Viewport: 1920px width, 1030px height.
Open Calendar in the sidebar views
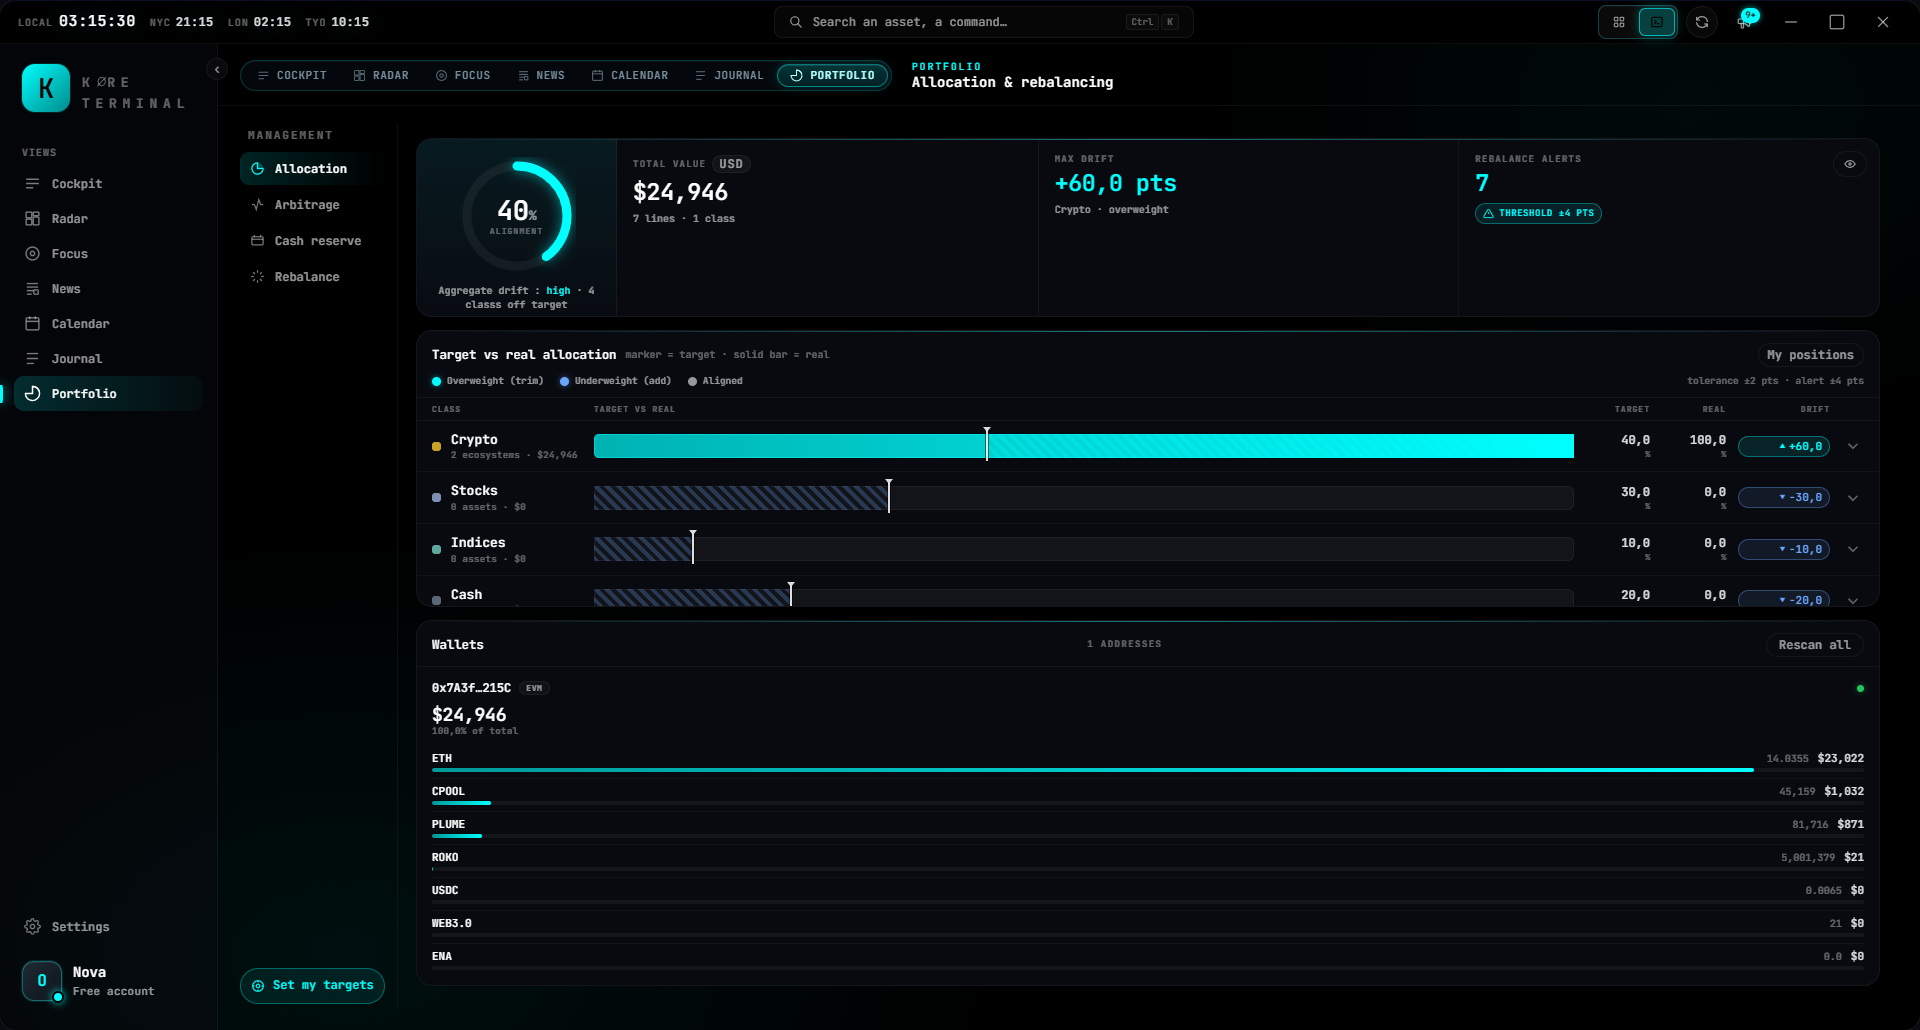point(108,324)
